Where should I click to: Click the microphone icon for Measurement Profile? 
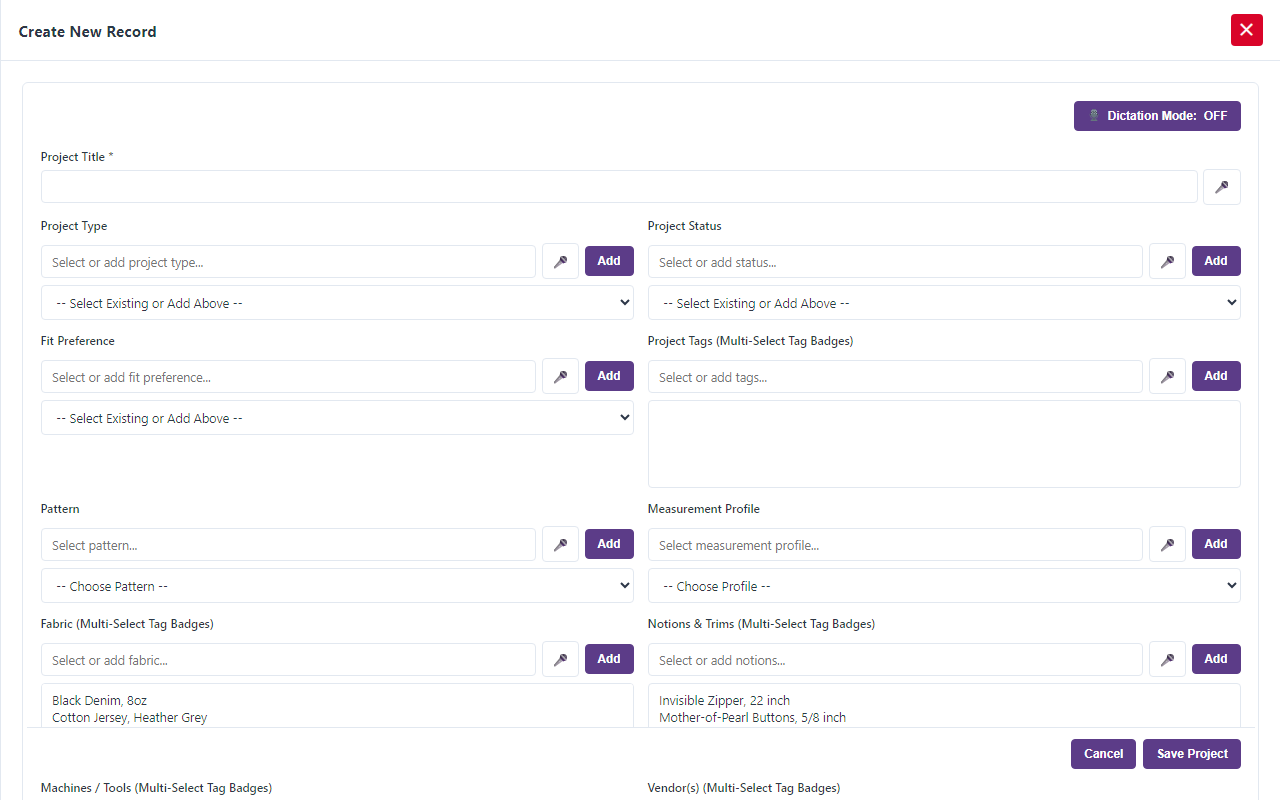(1167, 544)
